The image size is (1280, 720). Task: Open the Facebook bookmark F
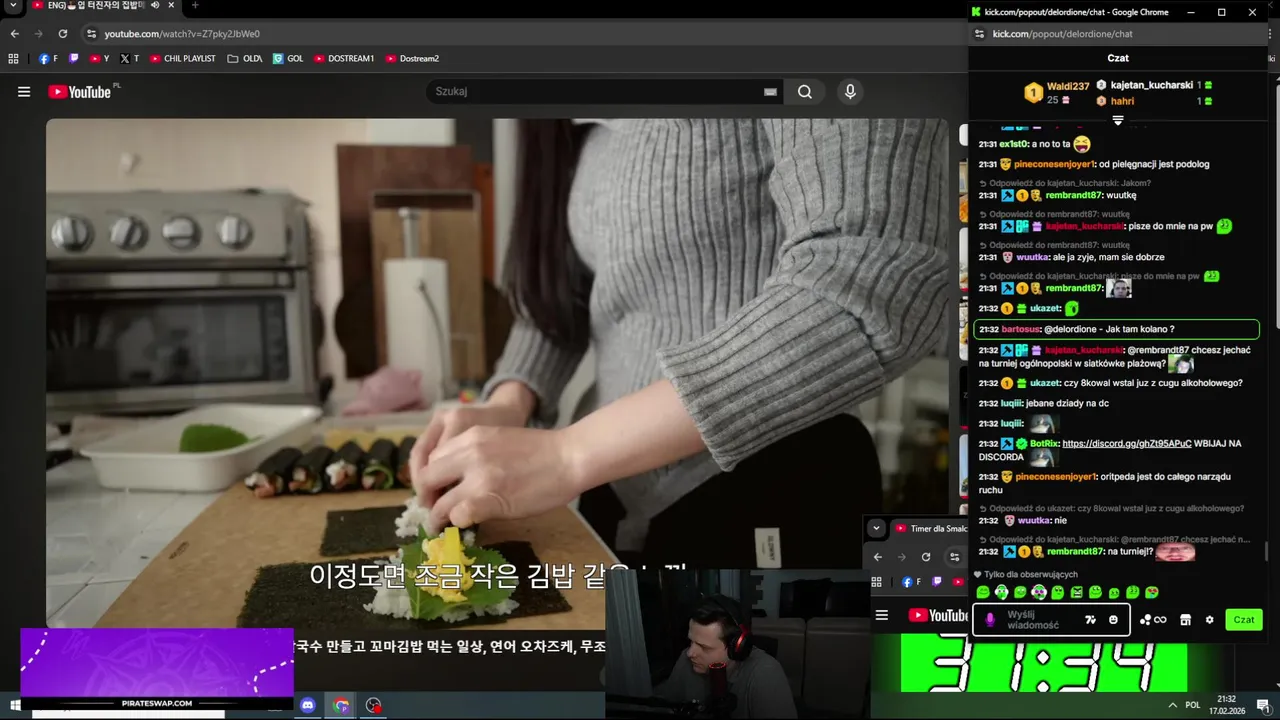coord(48,58)
